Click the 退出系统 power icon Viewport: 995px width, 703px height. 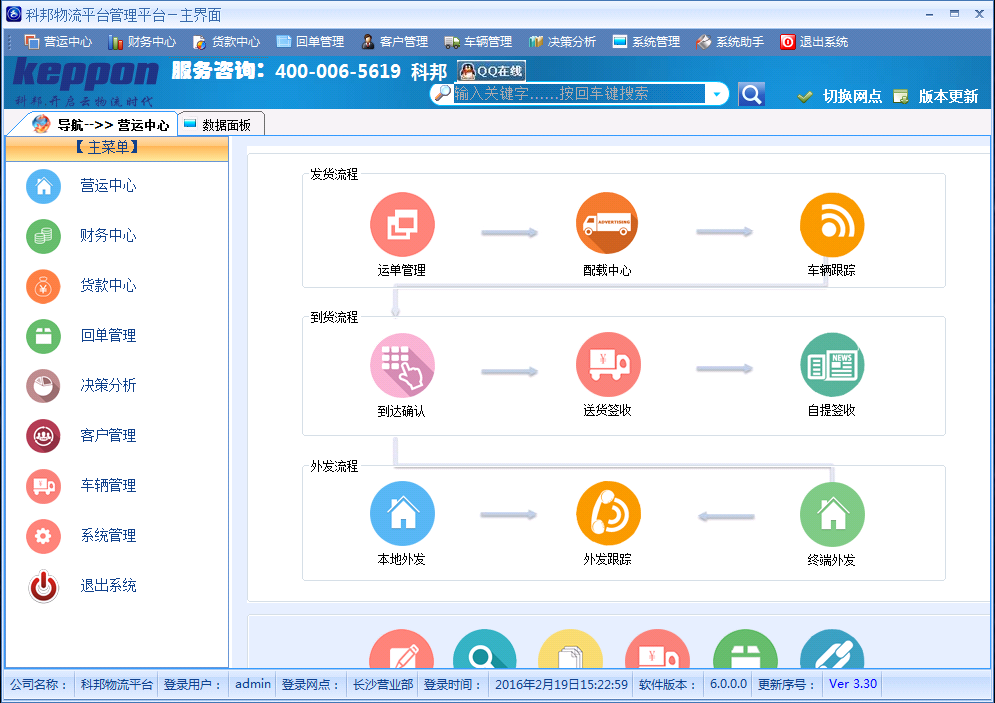click(x=42, y=586)
